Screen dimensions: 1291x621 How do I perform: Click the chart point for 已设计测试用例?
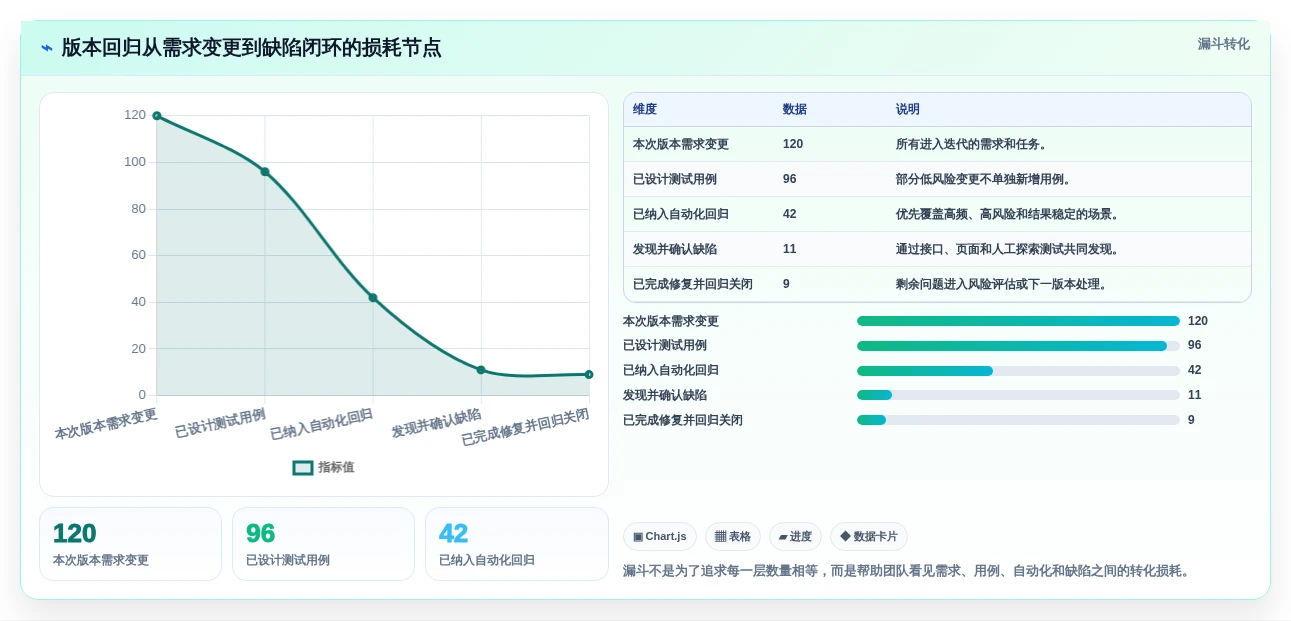[265, 172]
